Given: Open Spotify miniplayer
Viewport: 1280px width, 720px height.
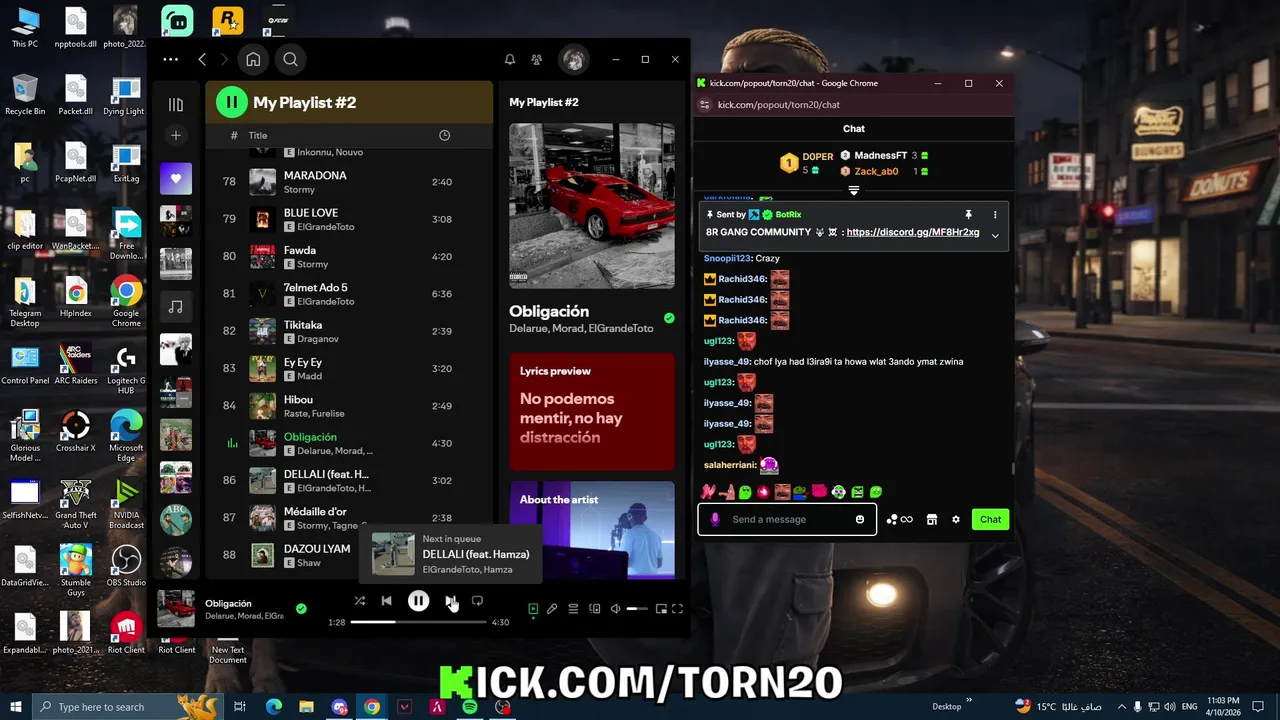Looking at the screenshot, I should tap(661, 609).
